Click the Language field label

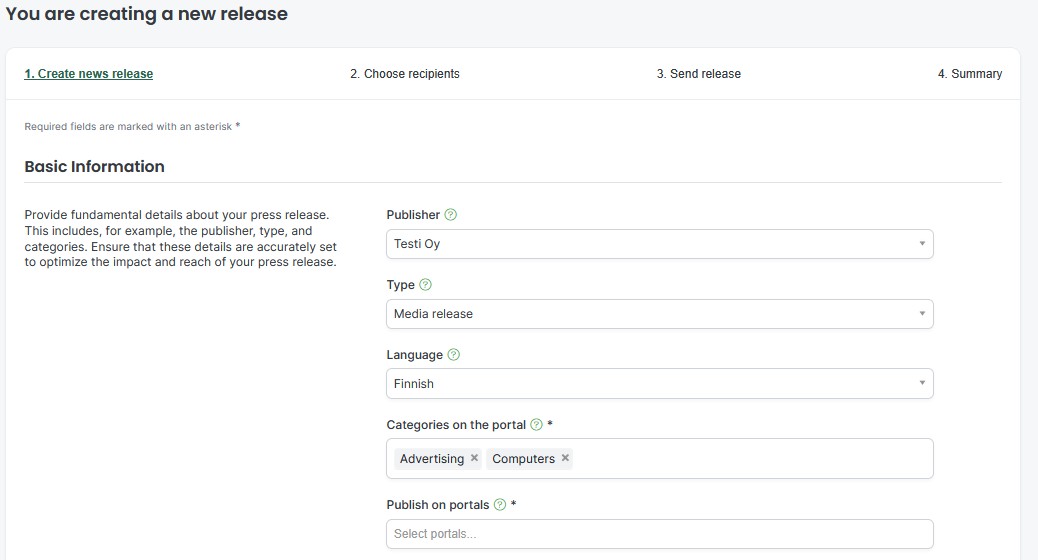click(x=414, y=355)
